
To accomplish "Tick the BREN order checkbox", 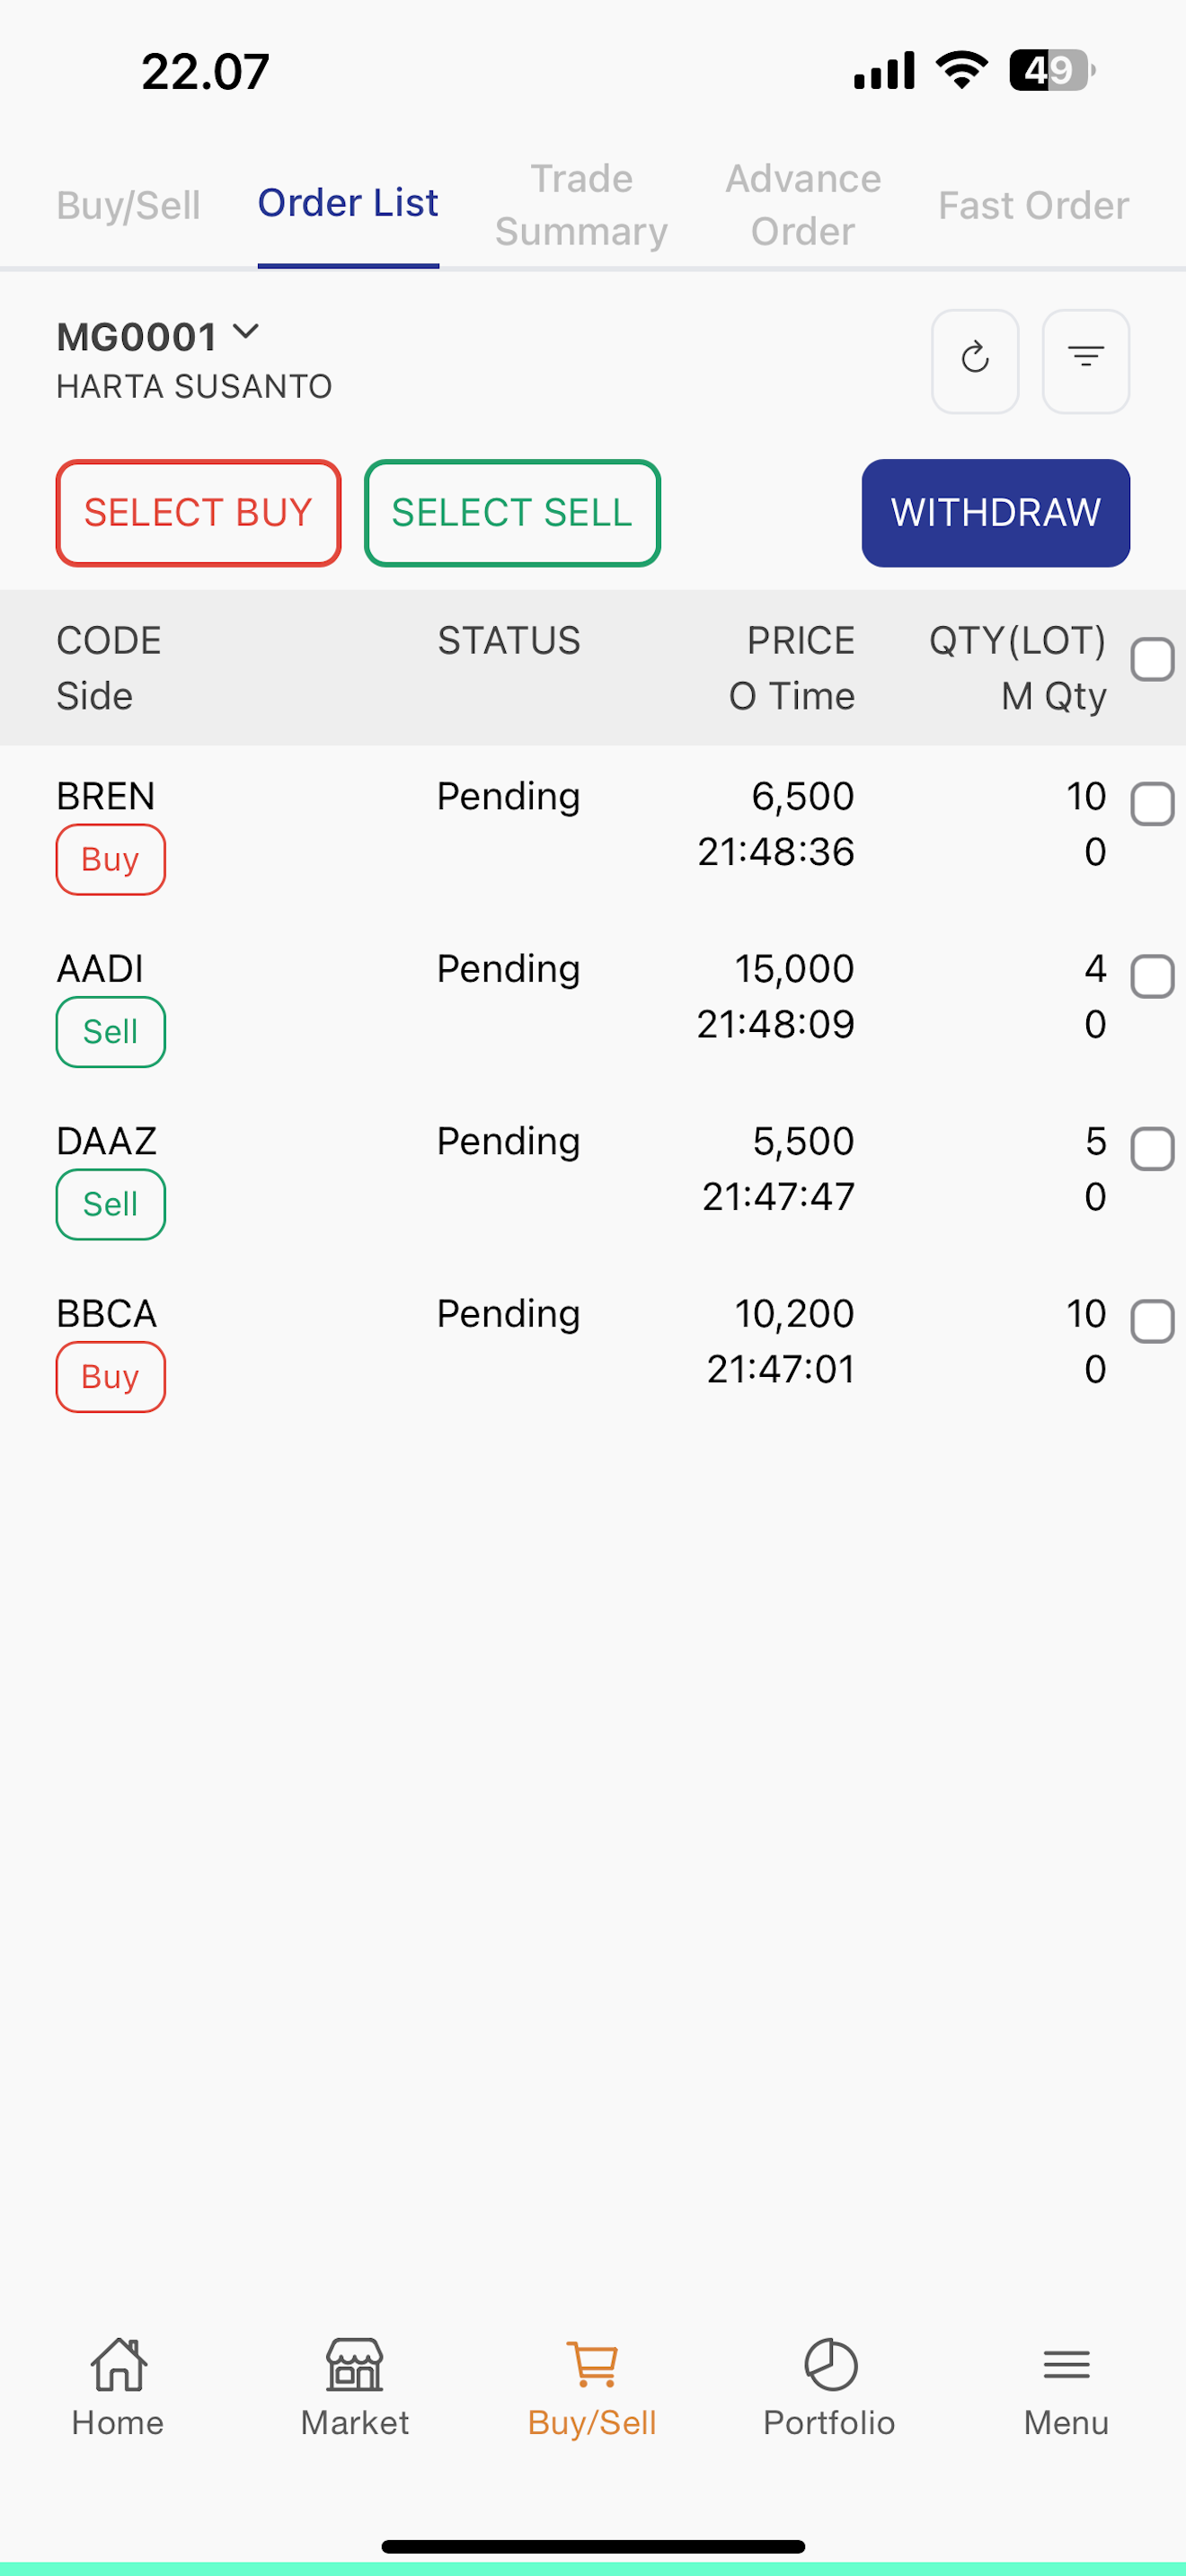I will point(1152,805).
